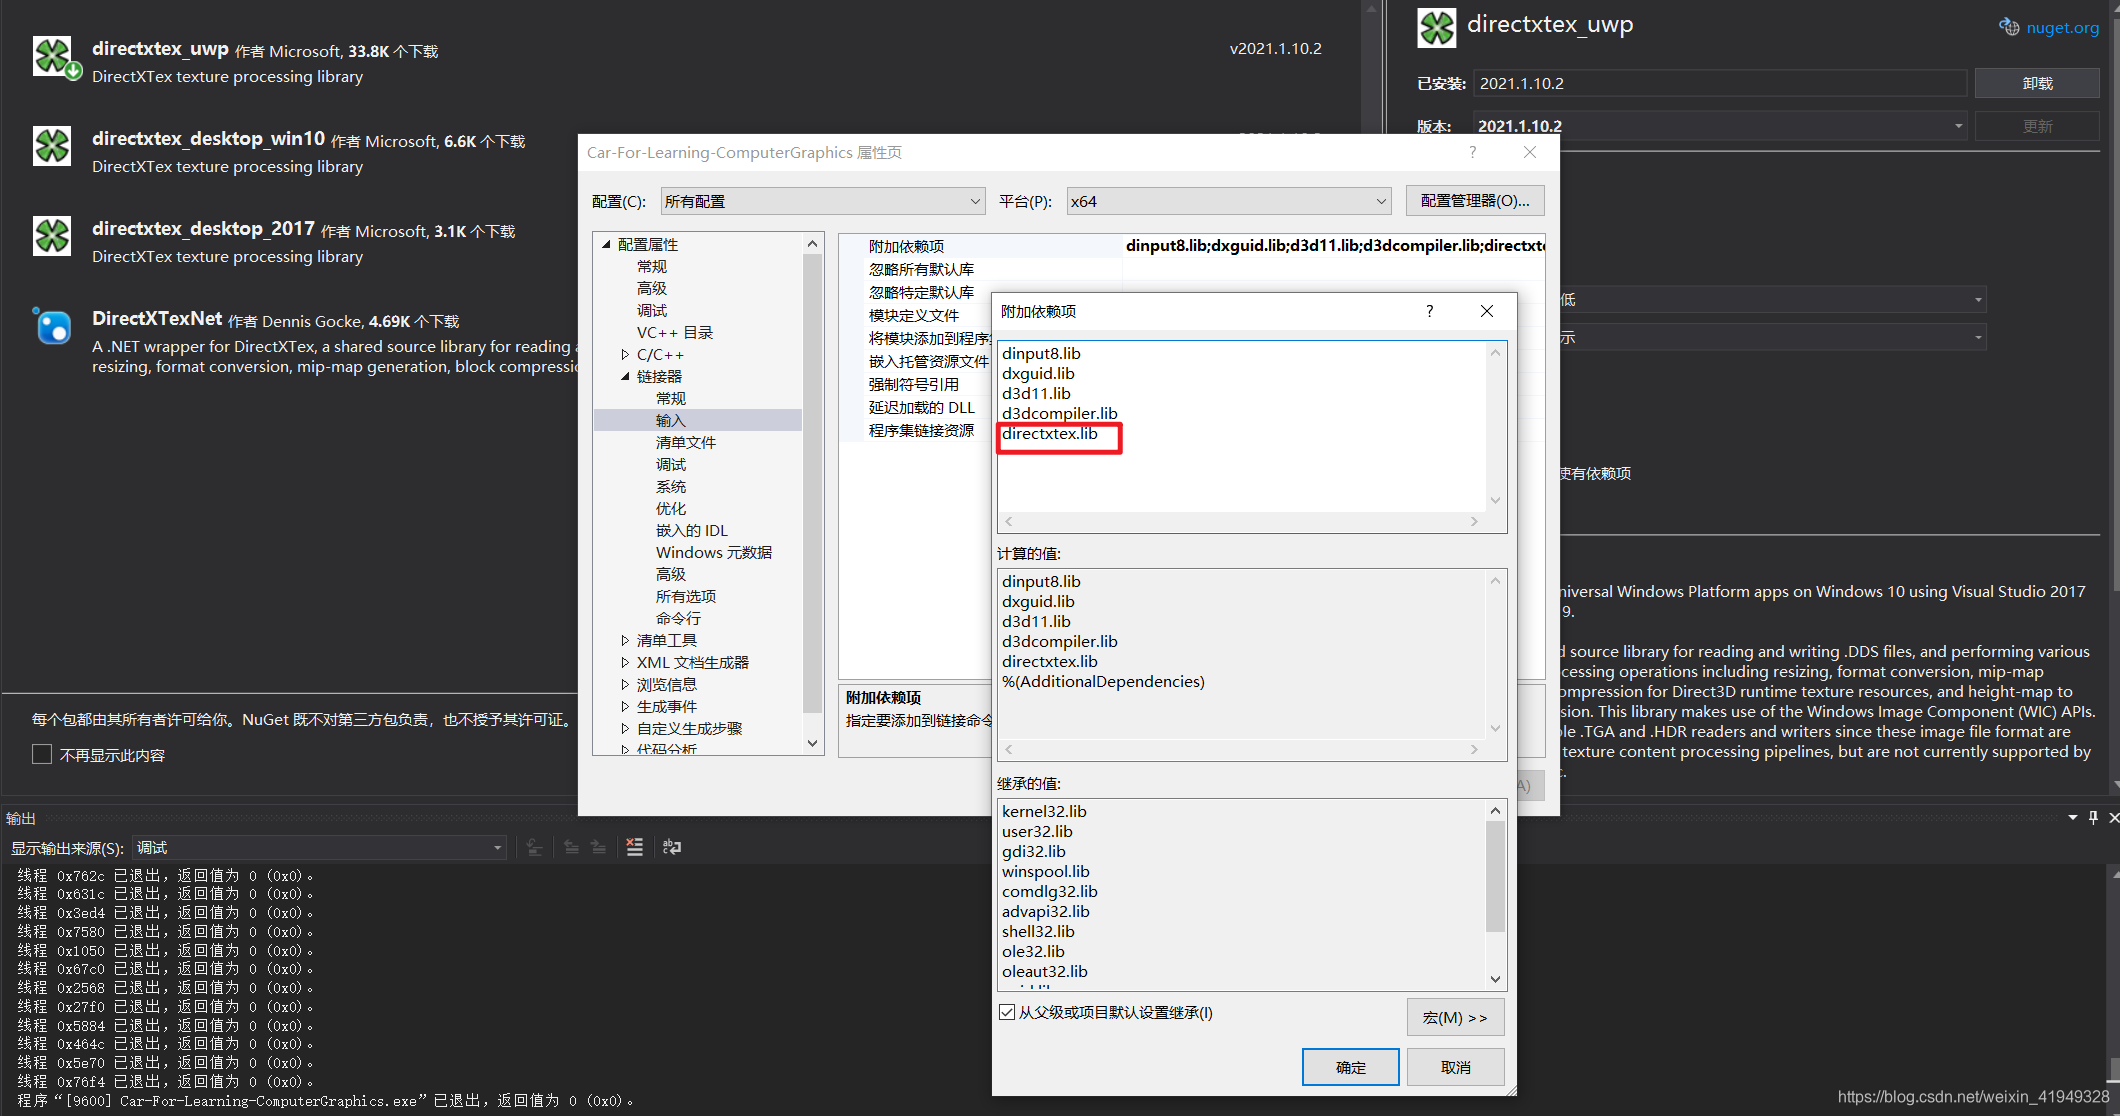Open the 配置 dropdown showing 所有配置
The width and height of the screenshot is (2120, 1116).
point(822,200)
